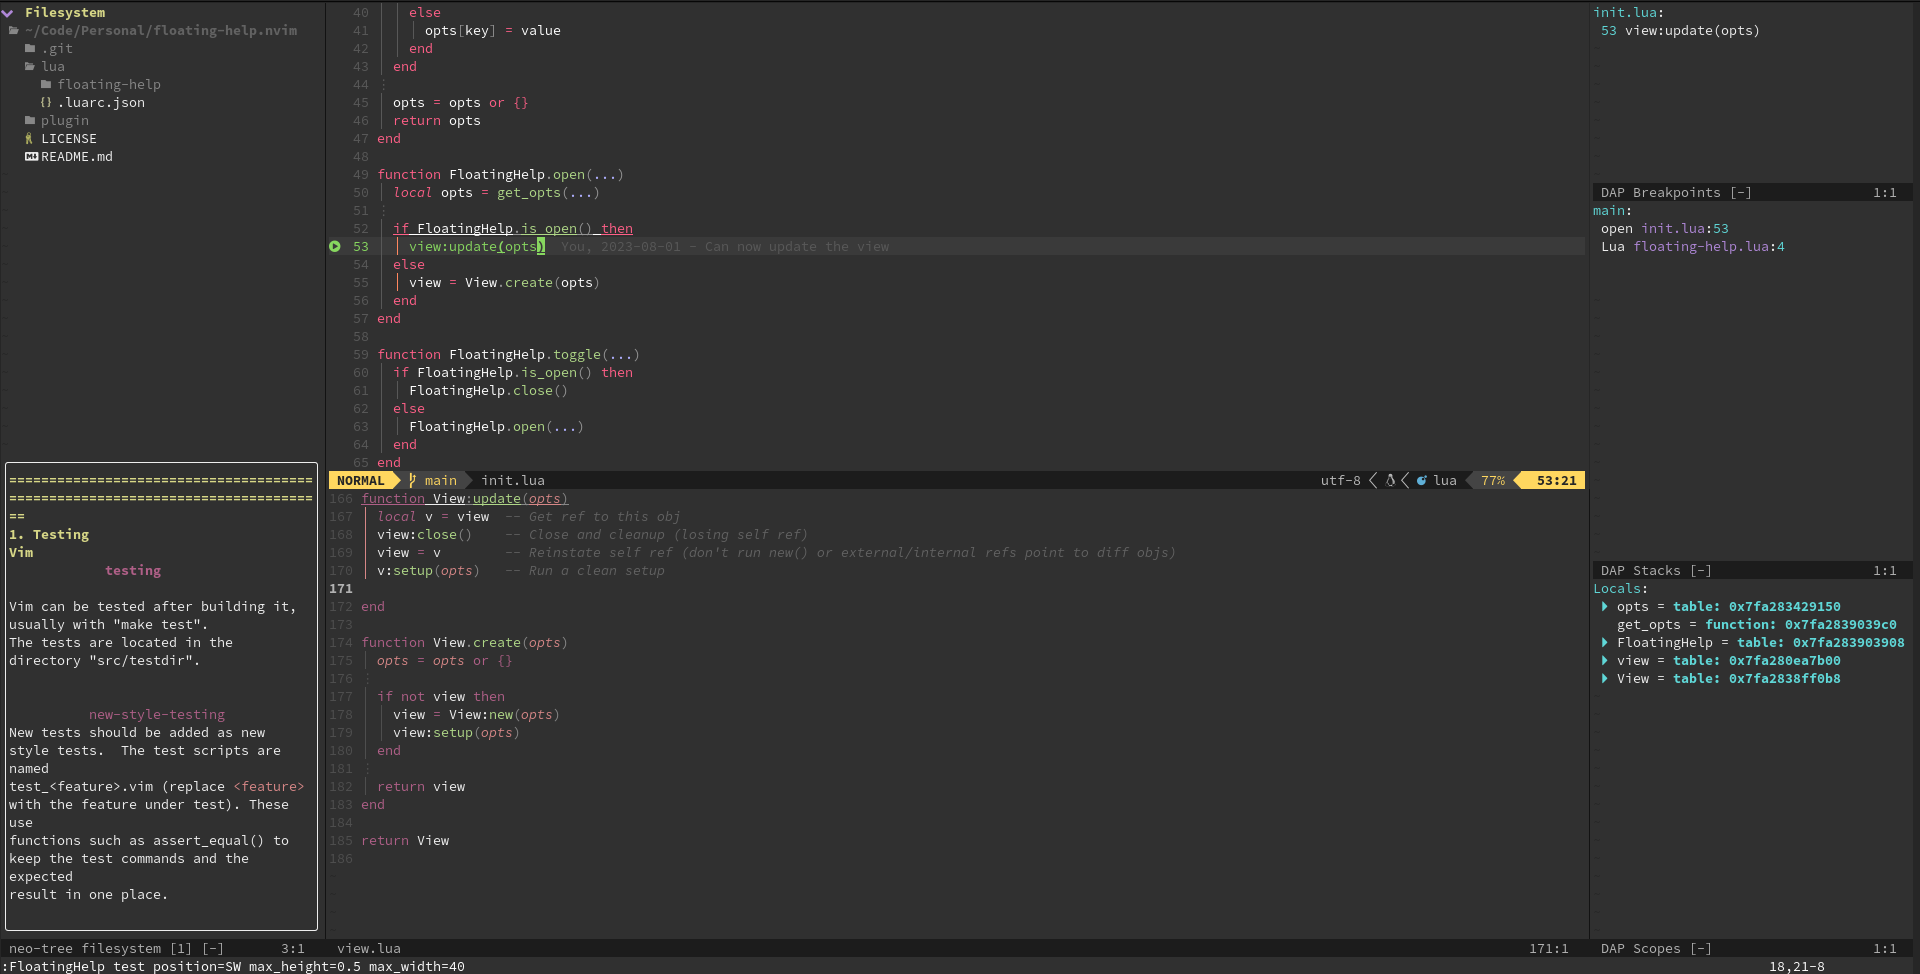
Task: Expand the capitalized View table in Locals
Action: (x=1605, y=679)
